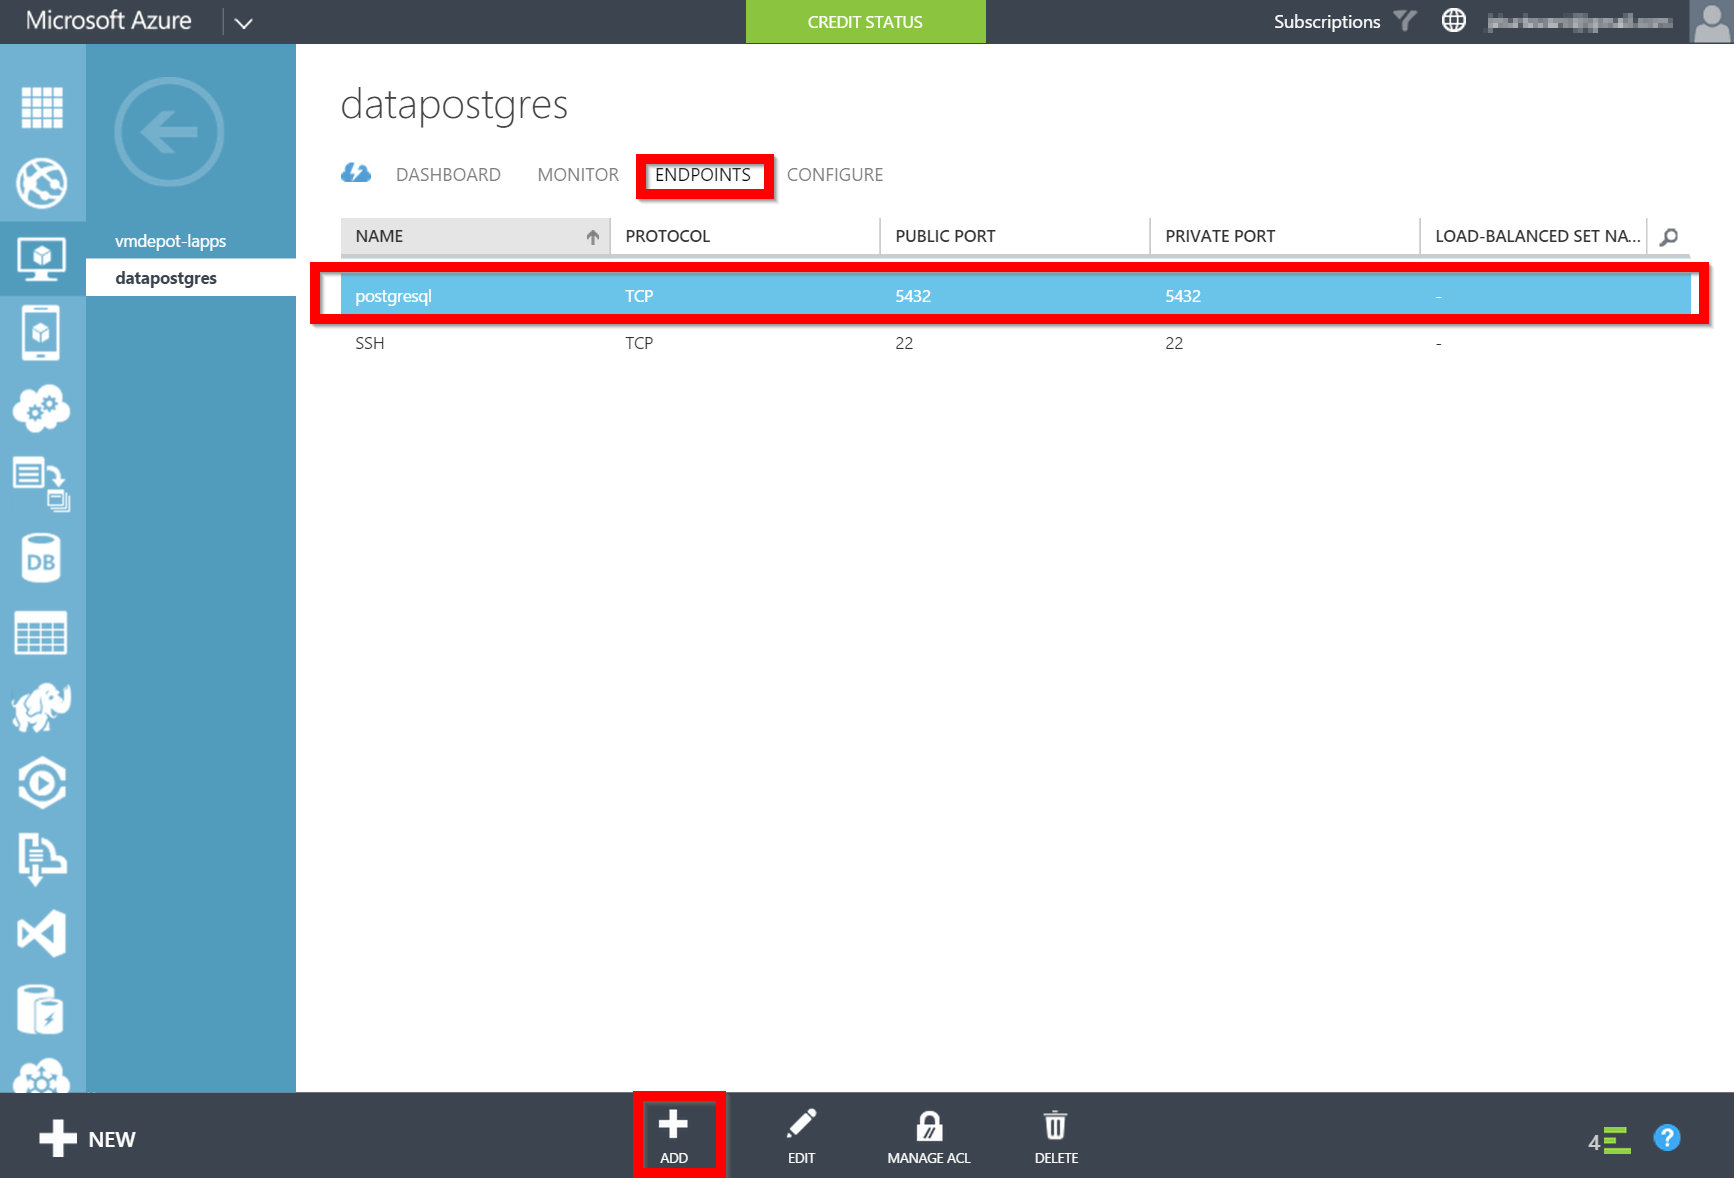
Task: Click the ADD endpoint button
Action: coord(674,1135)
